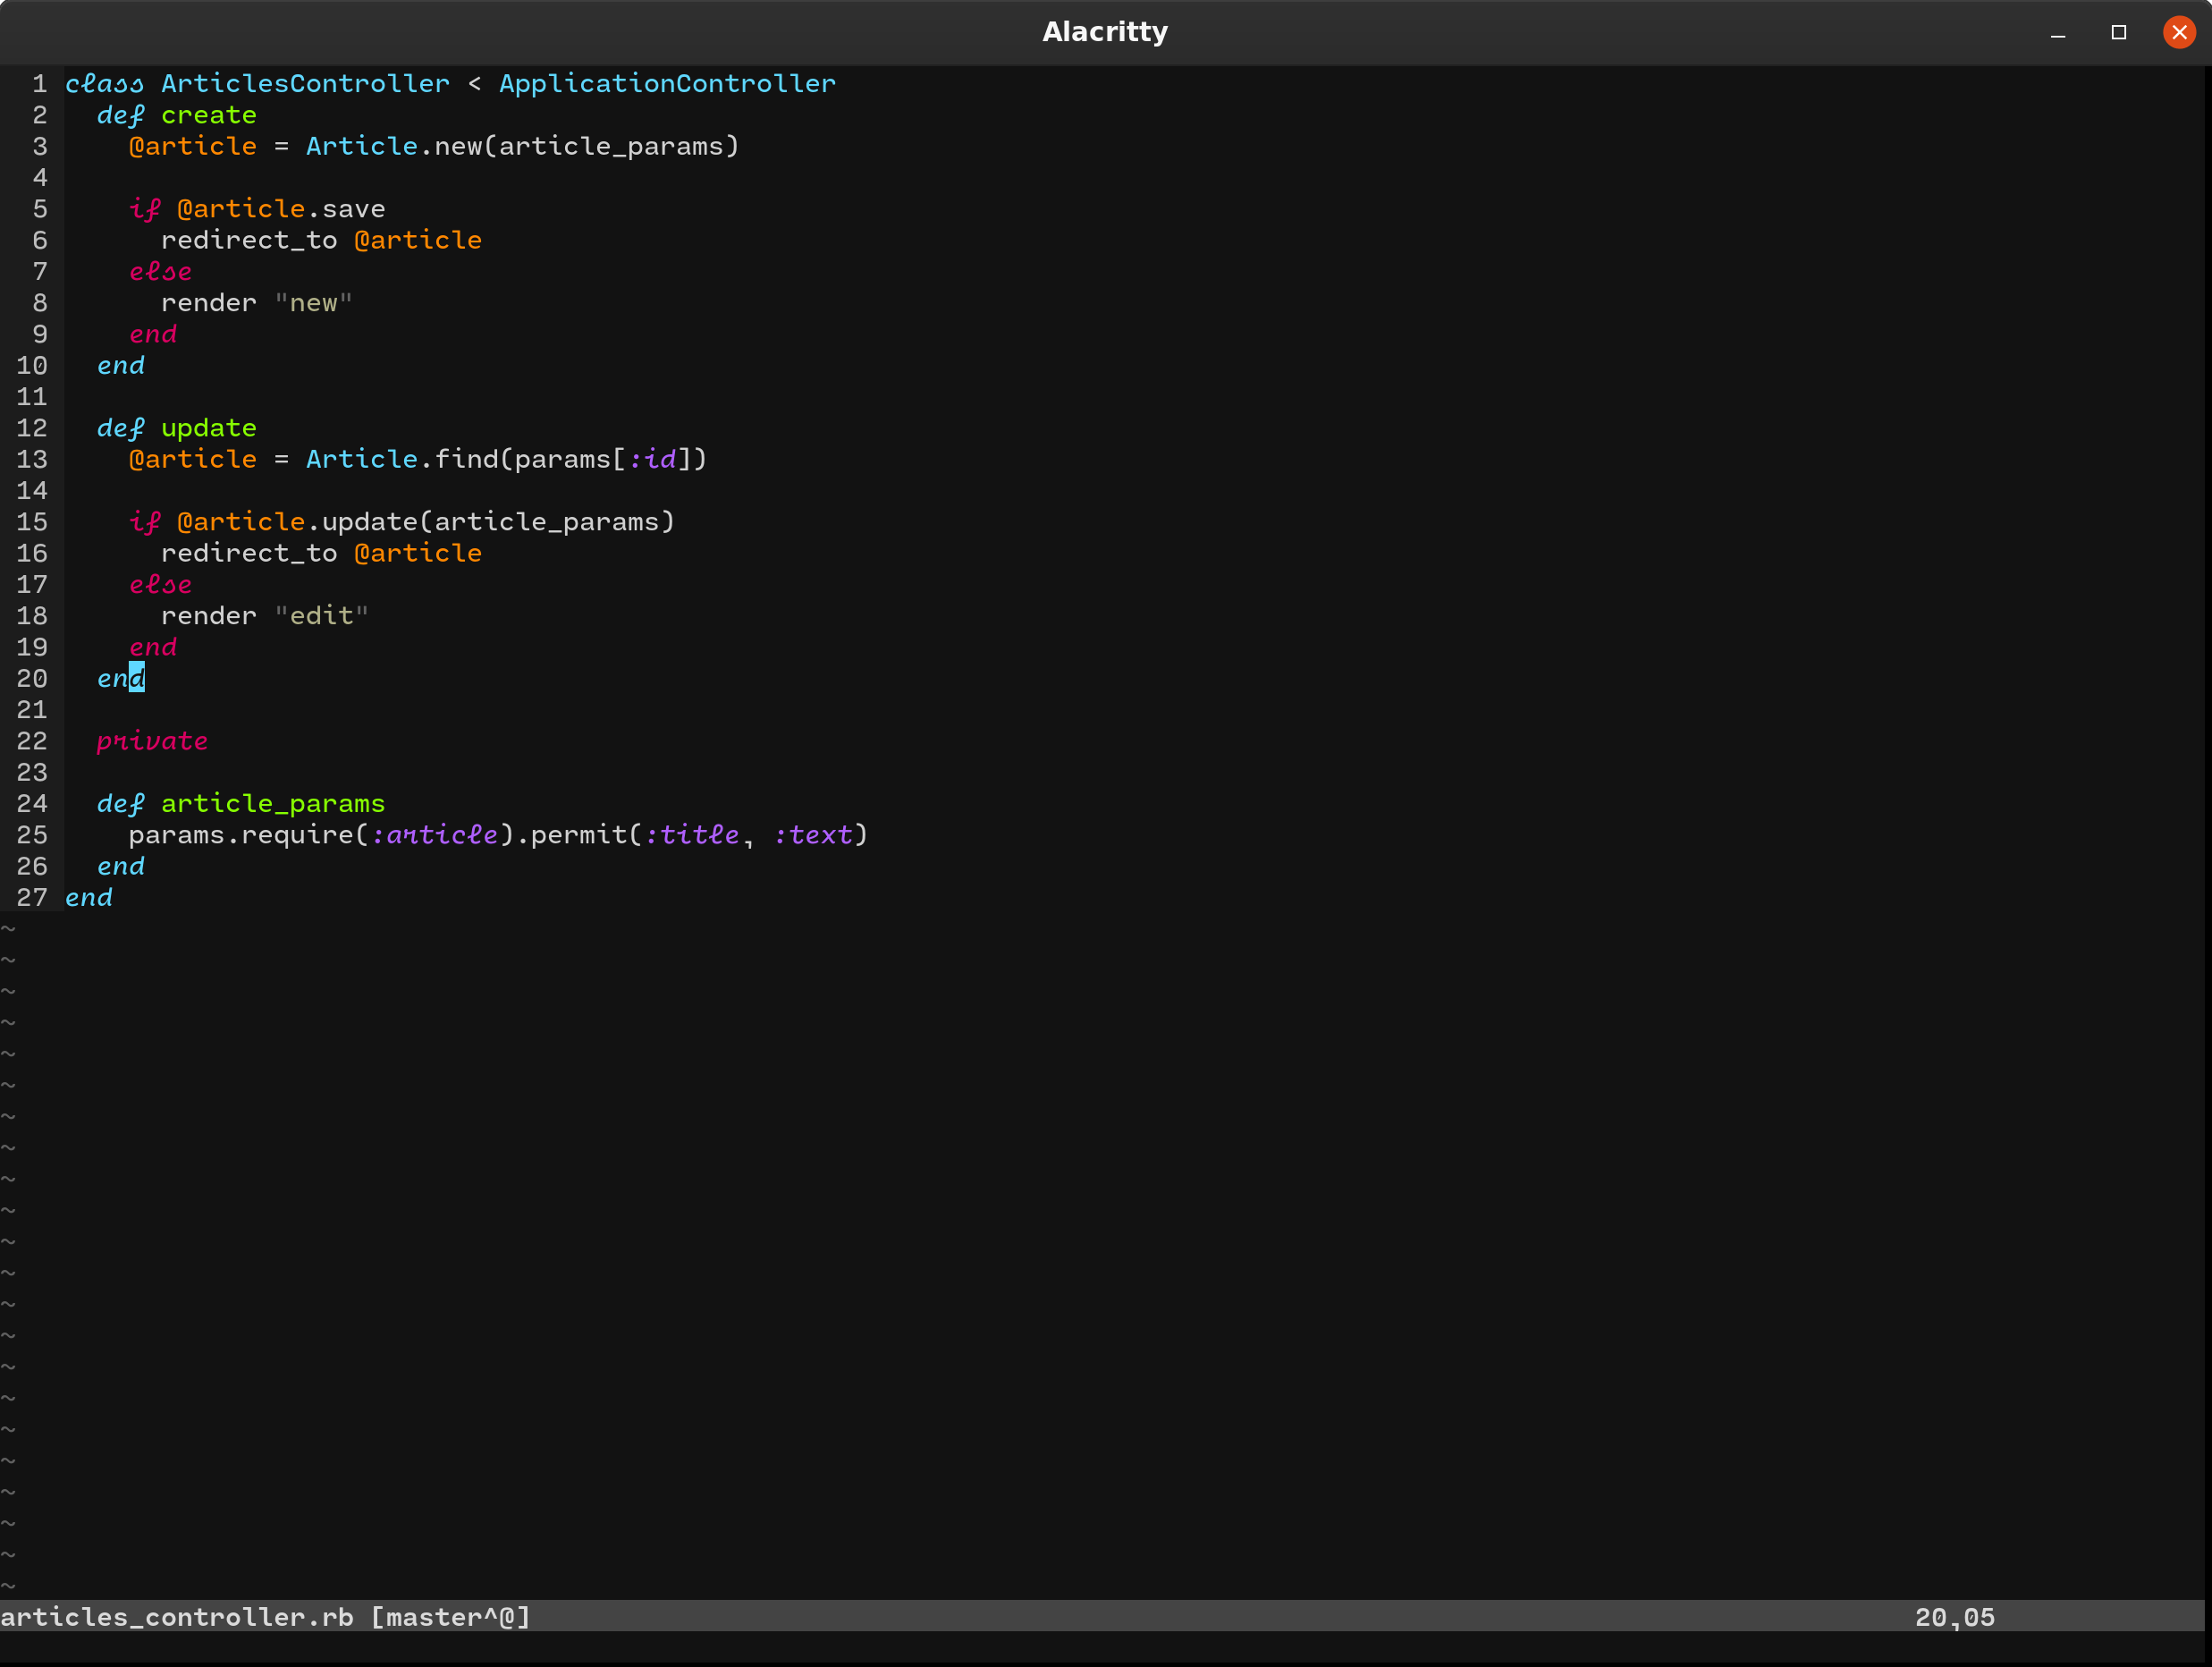The image size is (2212, 1667).
Task: Click 'article_params' method definition on line 24
Action: [272, 804]
